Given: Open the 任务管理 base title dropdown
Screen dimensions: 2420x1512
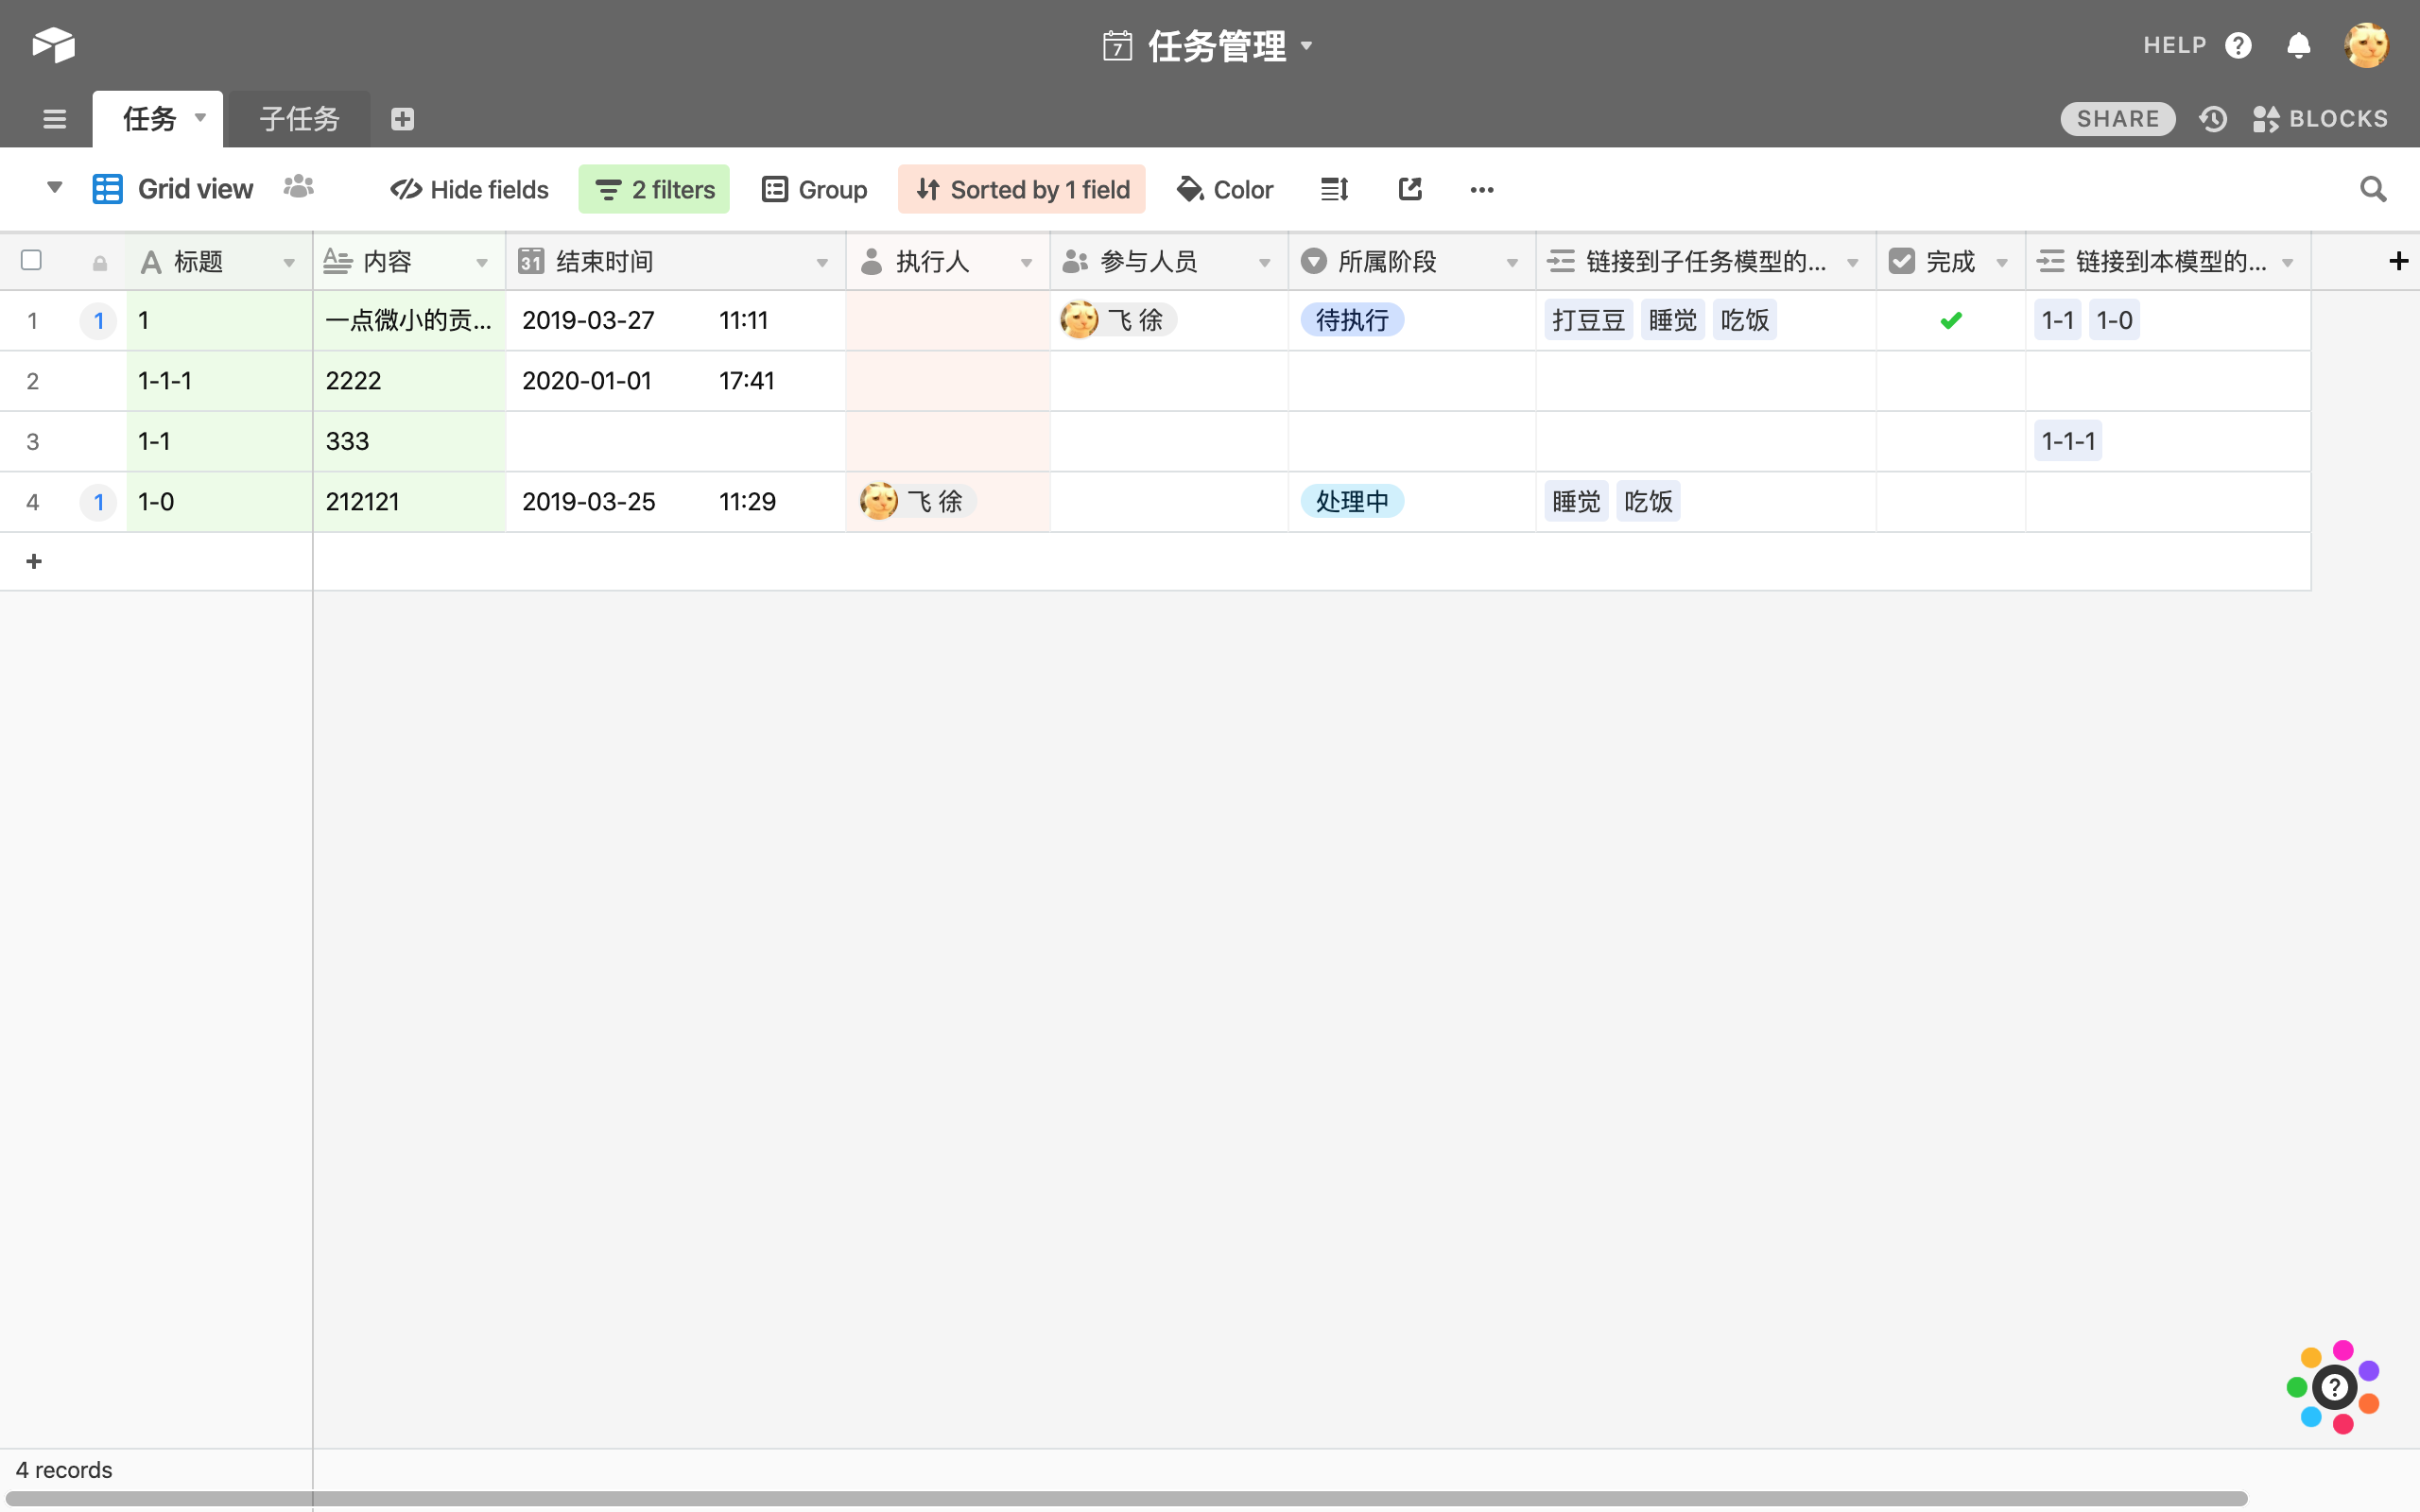Looking at the screenshot, I should [x=1306, y=46].
